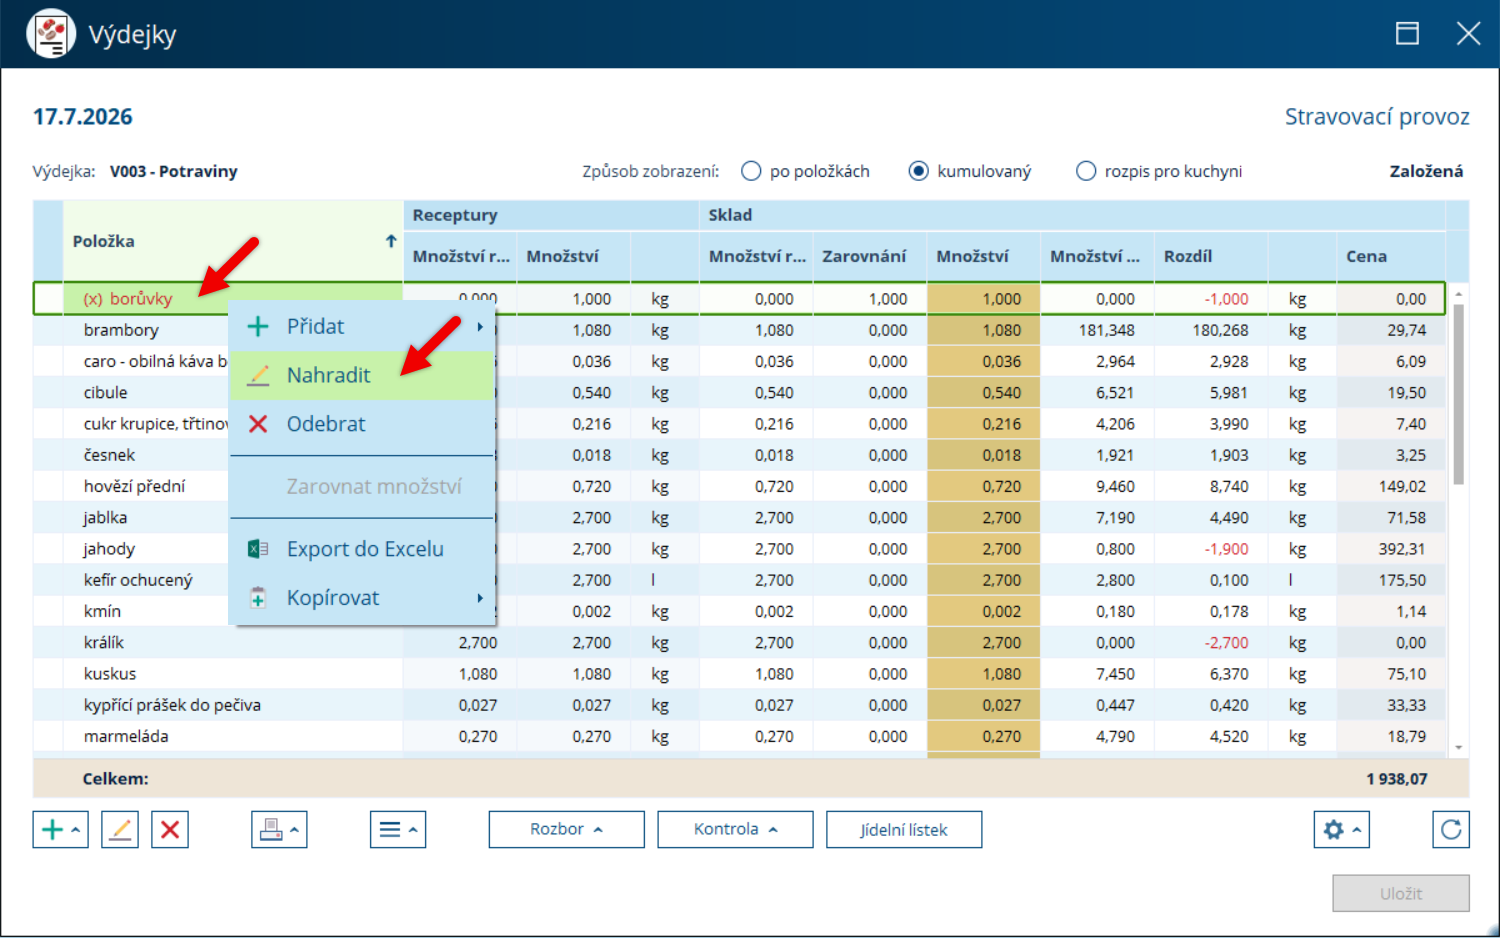Screen dimensions: 1500x938
Task: Click the red X delete icon in bottom toolbar
Action: [170, 829]
